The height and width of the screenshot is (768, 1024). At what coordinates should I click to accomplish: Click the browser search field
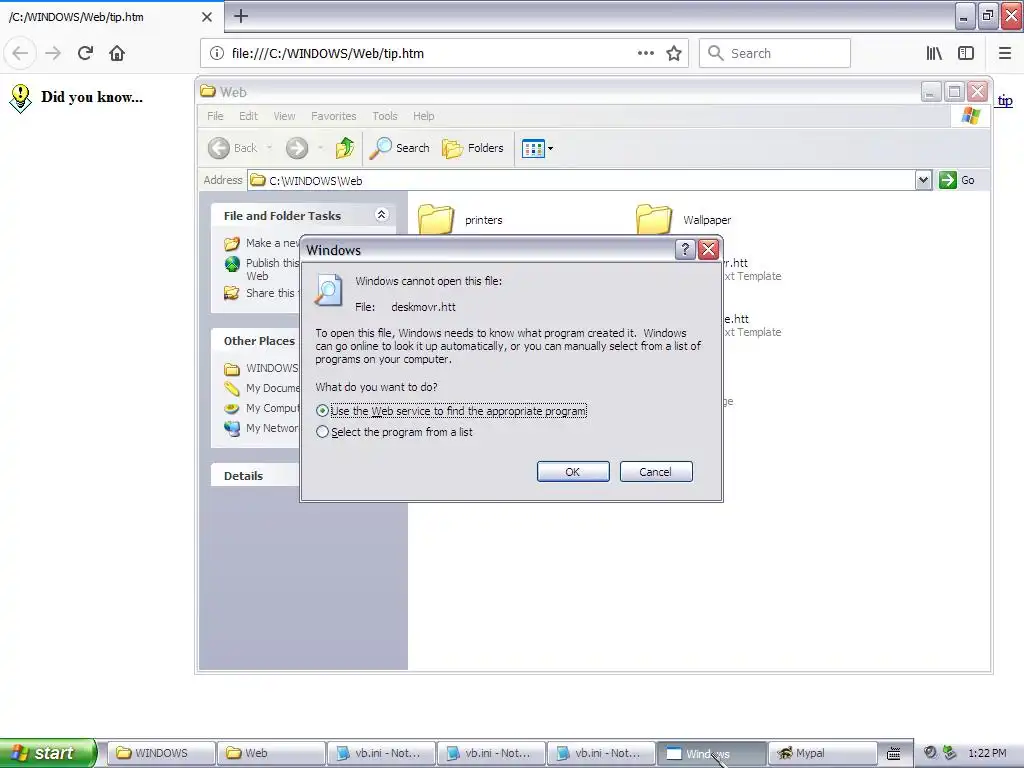click(x=775, y=53)
